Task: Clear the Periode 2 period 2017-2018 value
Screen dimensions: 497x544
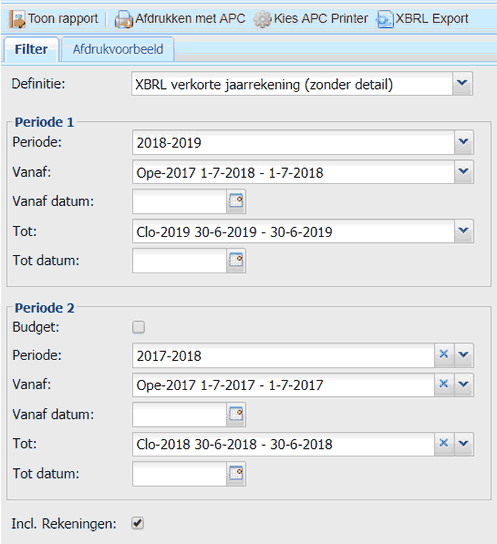Action: coord(444,355)
